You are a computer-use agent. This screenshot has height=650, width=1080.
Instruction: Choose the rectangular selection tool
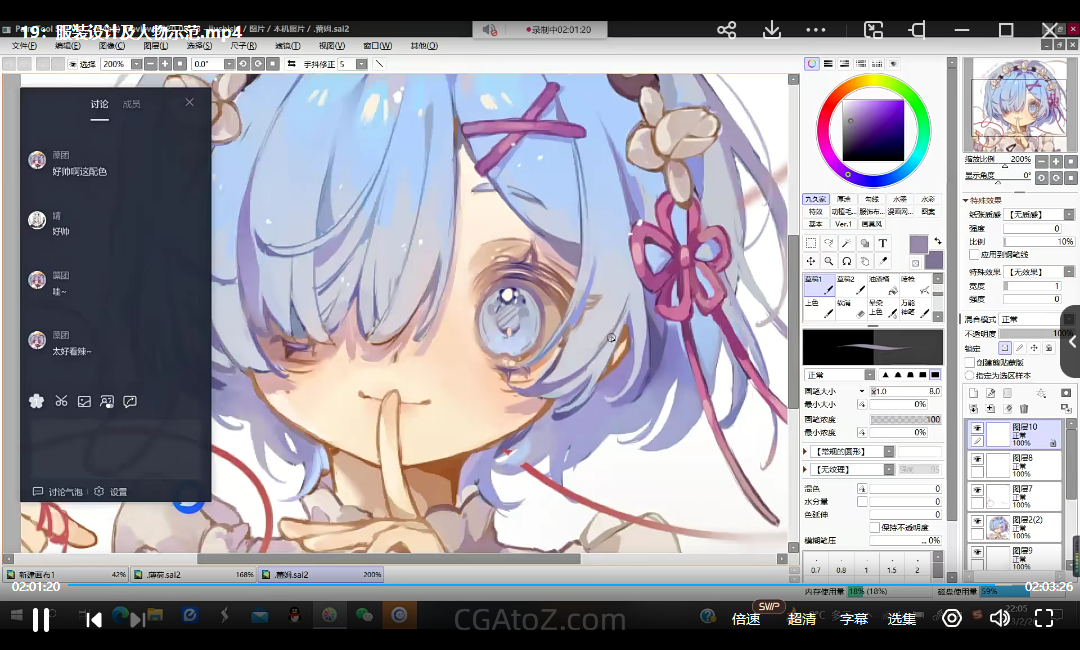click(810, 243)
